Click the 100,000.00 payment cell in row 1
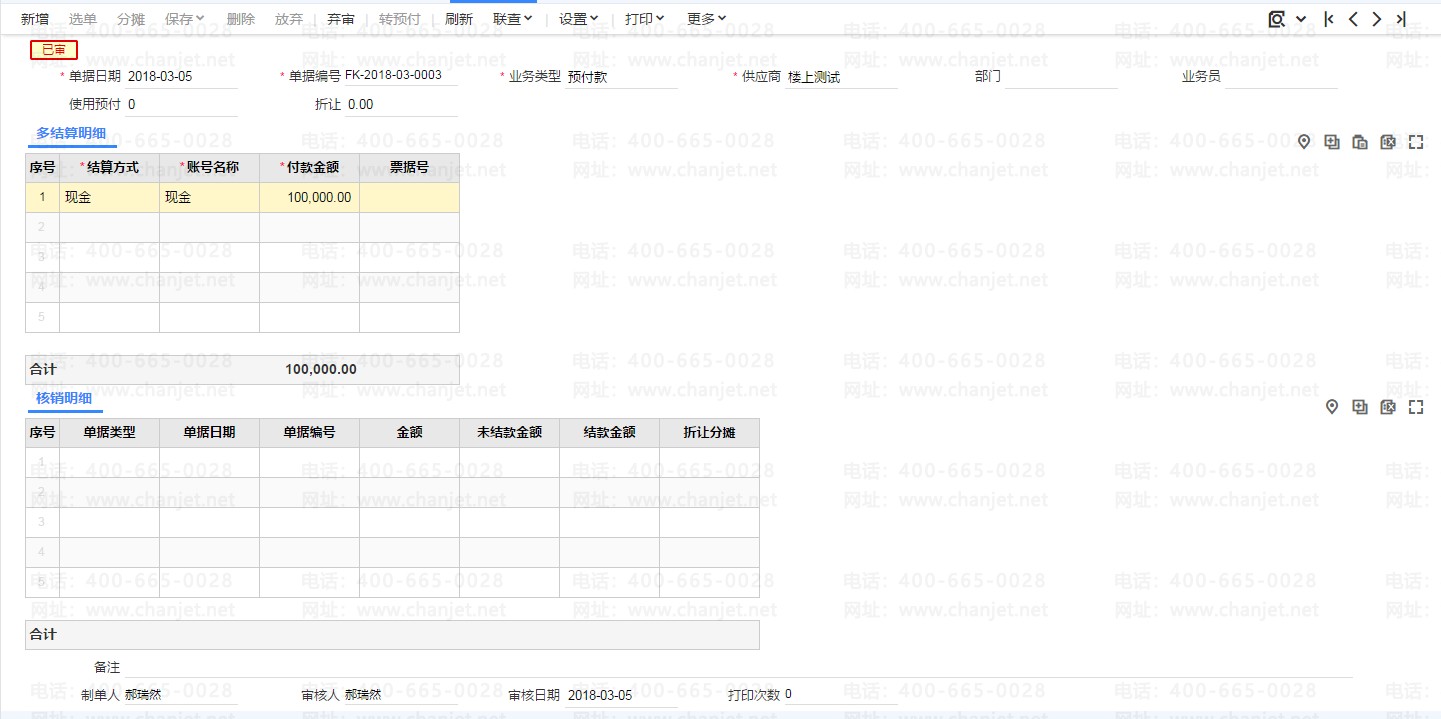 (x=309, y=198)
